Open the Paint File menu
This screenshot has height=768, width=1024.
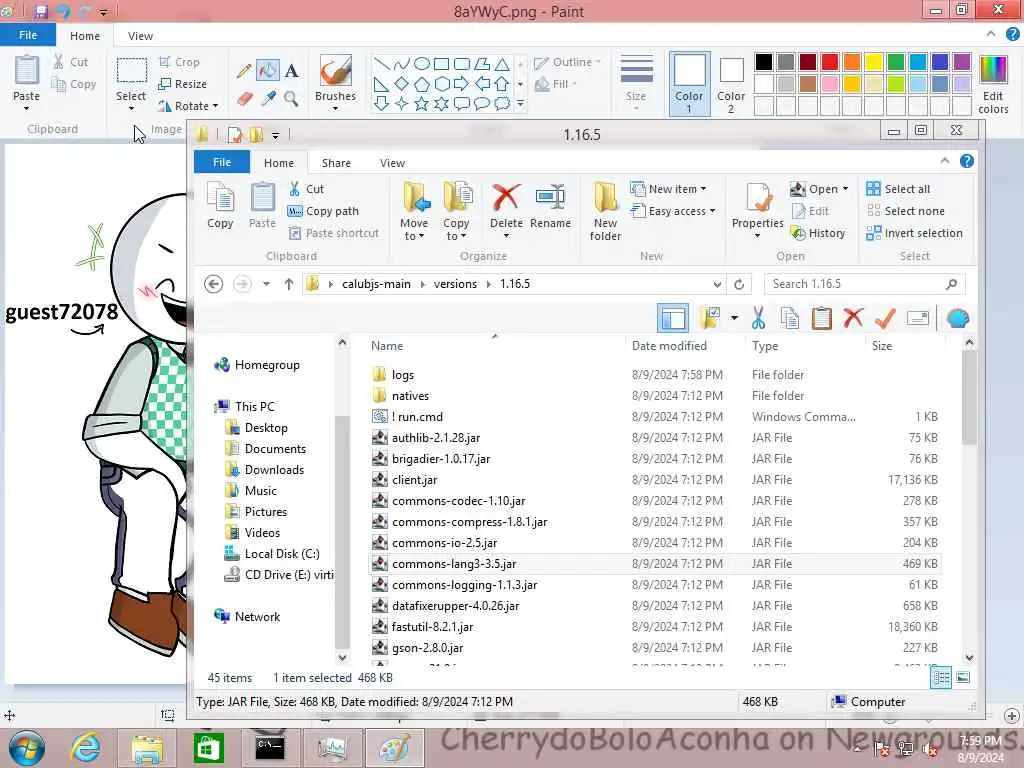tap(27, 35)
